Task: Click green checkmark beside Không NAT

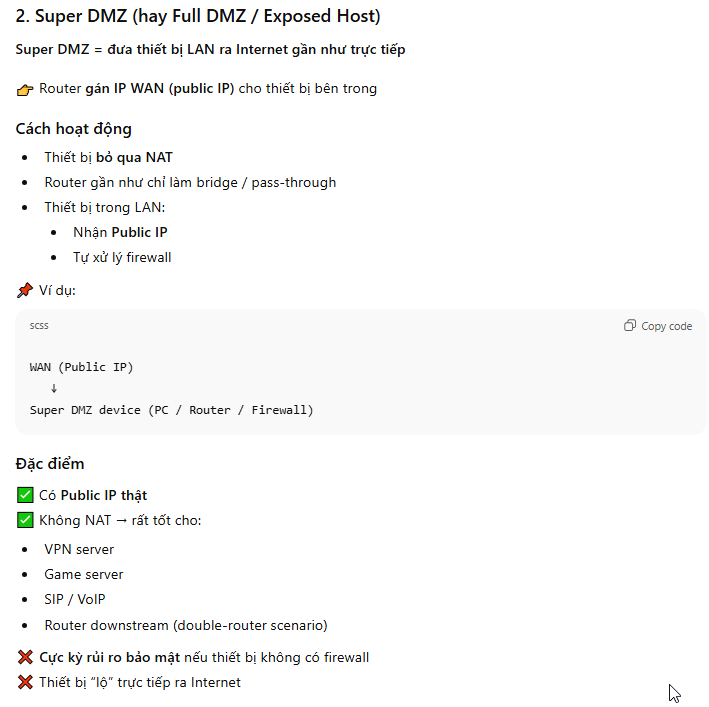Action: click(25, 520)
